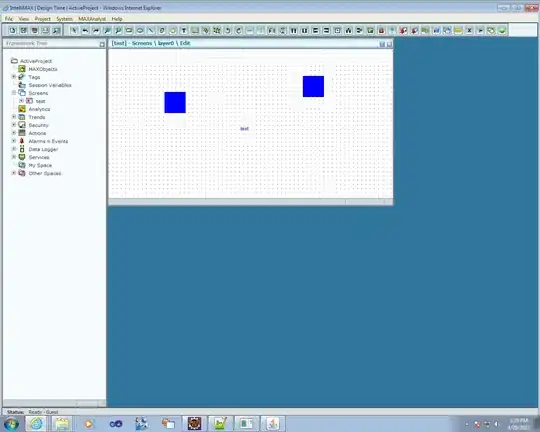Click the editor's horizontal scrollbar
This screenshot has width=540, height=432.
click(x=250, y=202)
